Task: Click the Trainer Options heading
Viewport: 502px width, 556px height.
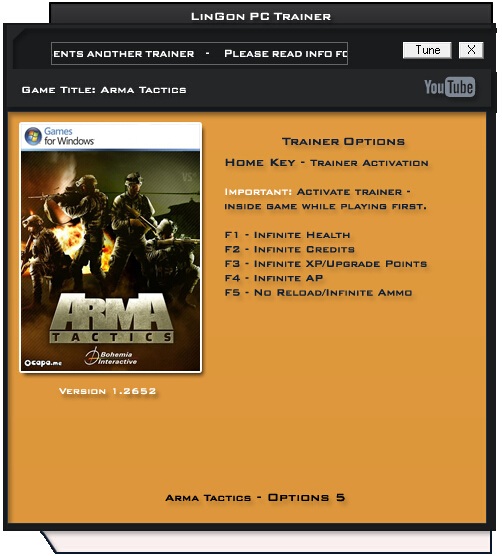Action: tap(343, 141)
